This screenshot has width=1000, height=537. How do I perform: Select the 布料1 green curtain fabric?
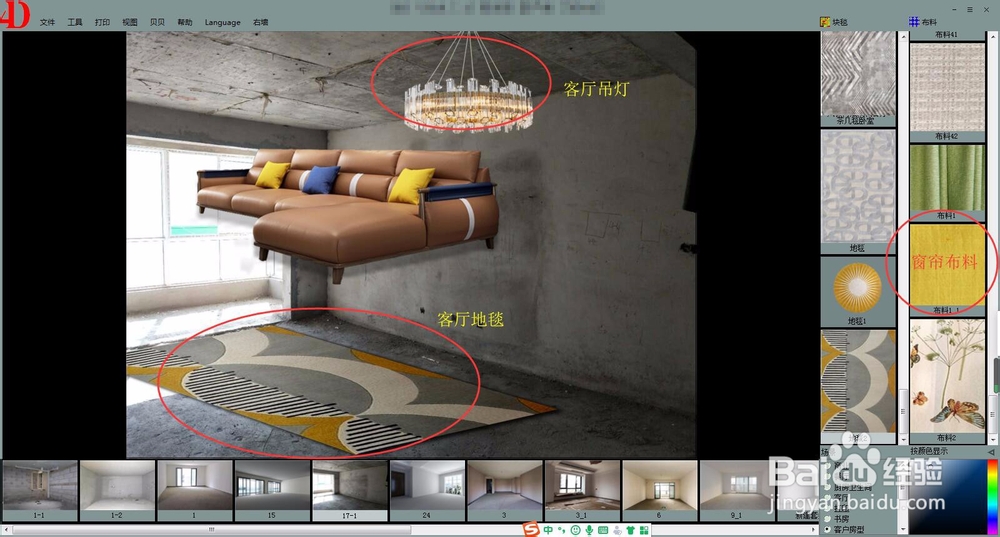947,182
